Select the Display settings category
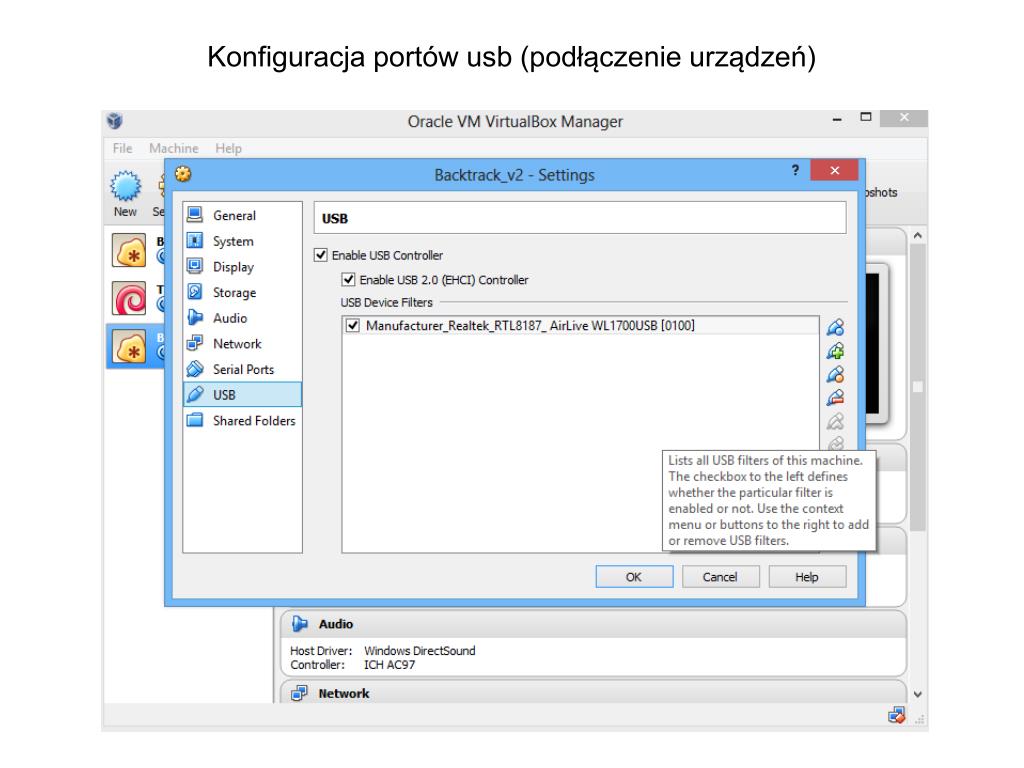This screenshot has height=768, width=1024. tap(242, 266)
